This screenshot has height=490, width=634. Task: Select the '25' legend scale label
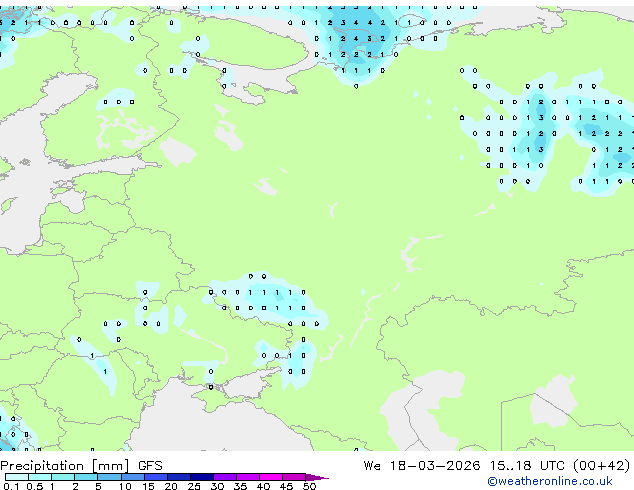[194, 486]
